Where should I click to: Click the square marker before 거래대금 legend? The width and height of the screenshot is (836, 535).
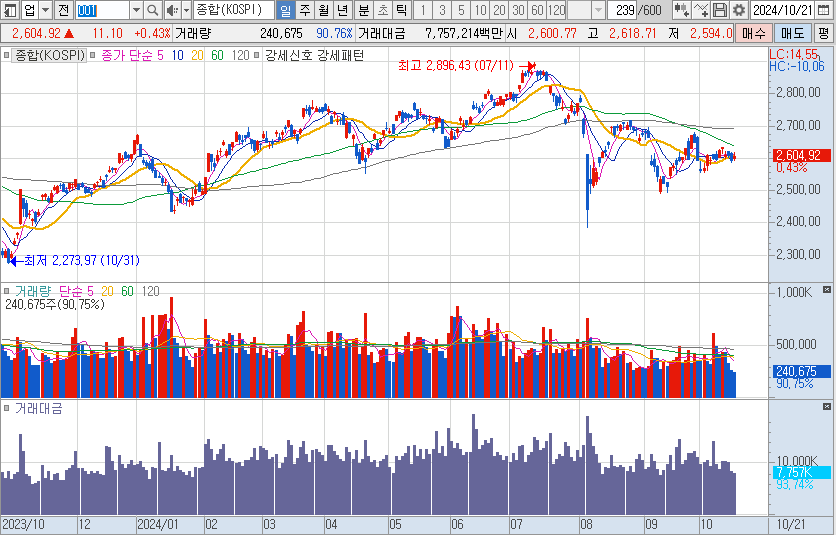6,409
